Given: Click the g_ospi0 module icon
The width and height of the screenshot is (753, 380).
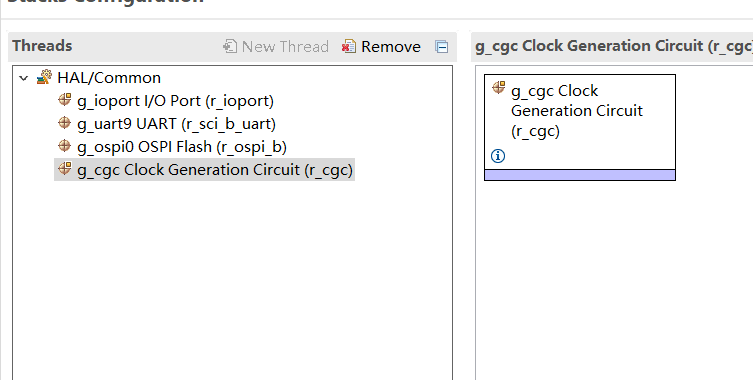Looking at the screenshot, I should click(x=64, y=146).
